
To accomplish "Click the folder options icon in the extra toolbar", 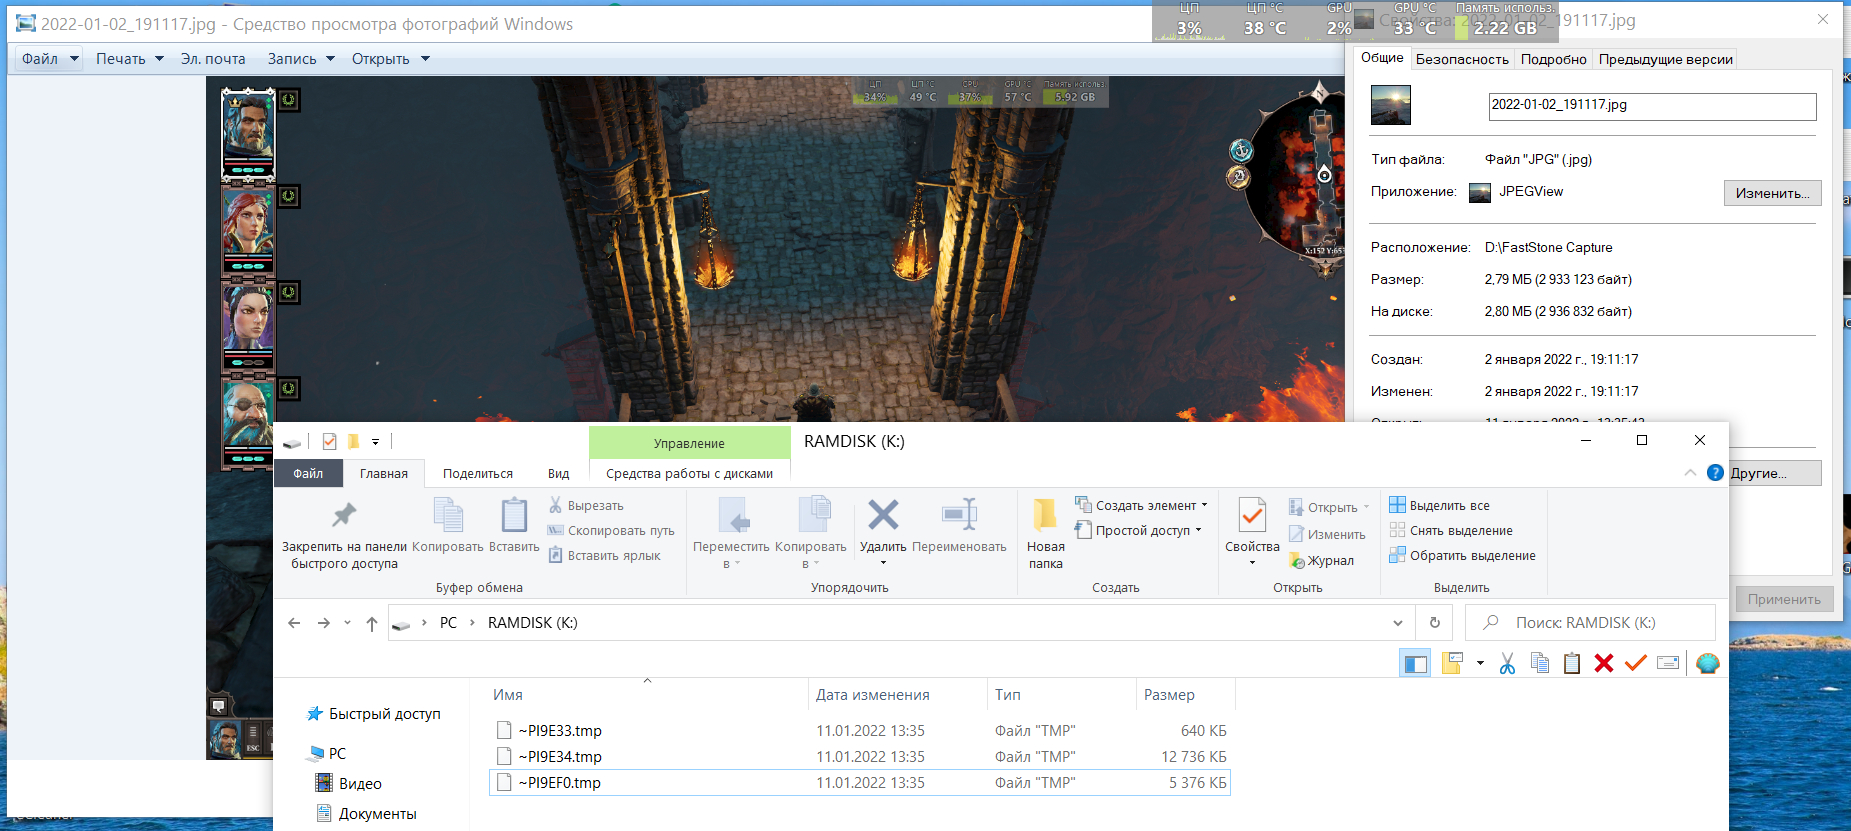I will (1452, 663).
